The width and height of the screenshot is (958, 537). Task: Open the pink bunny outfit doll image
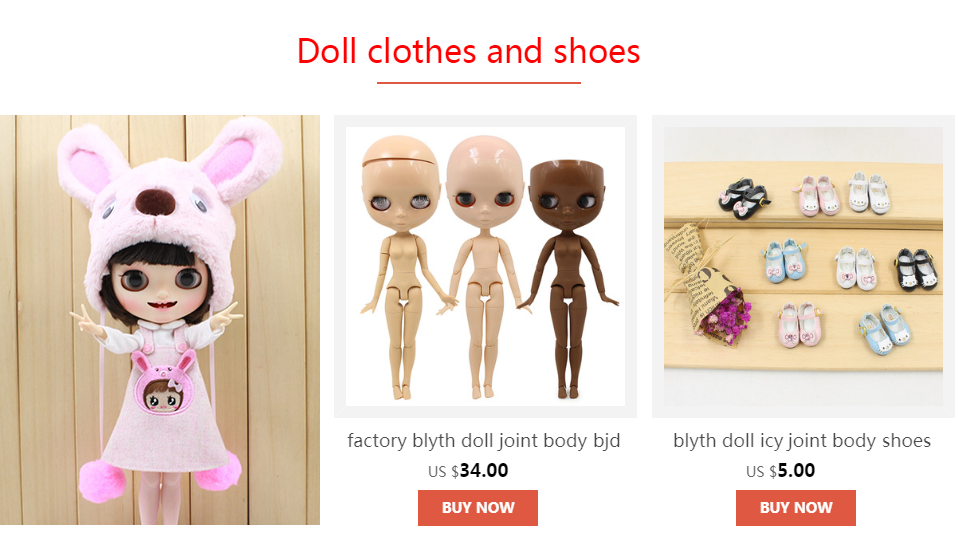tap(159, 320)
